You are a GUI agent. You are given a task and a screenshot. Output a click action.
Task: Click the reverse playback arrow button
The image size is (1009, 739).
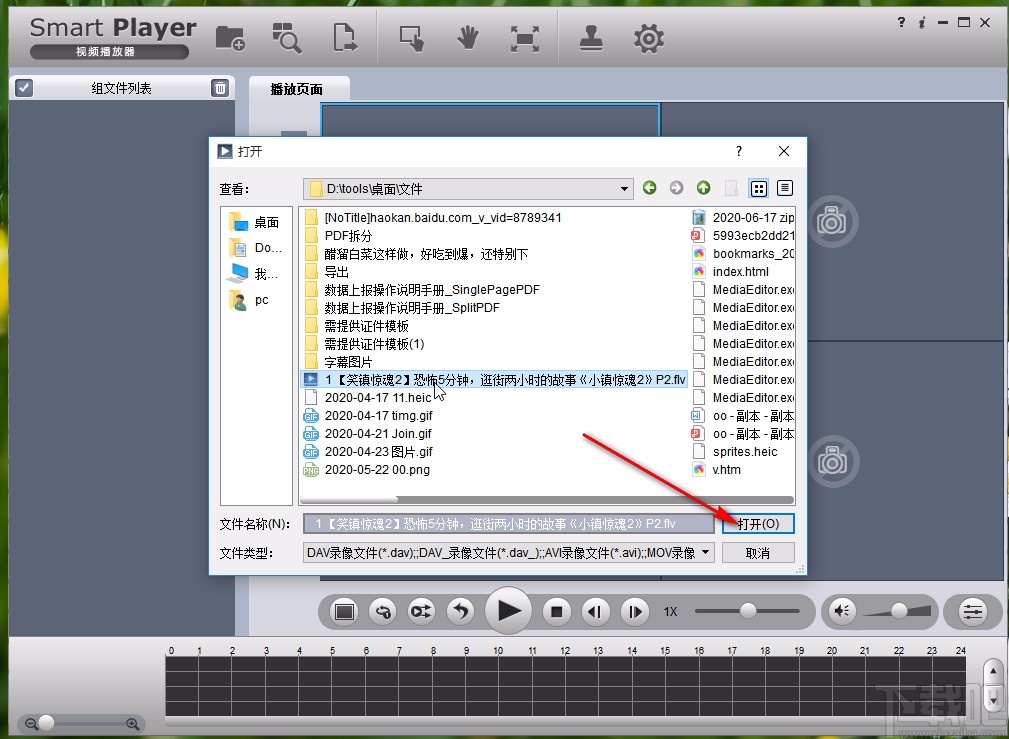click(x=461, y=612)
